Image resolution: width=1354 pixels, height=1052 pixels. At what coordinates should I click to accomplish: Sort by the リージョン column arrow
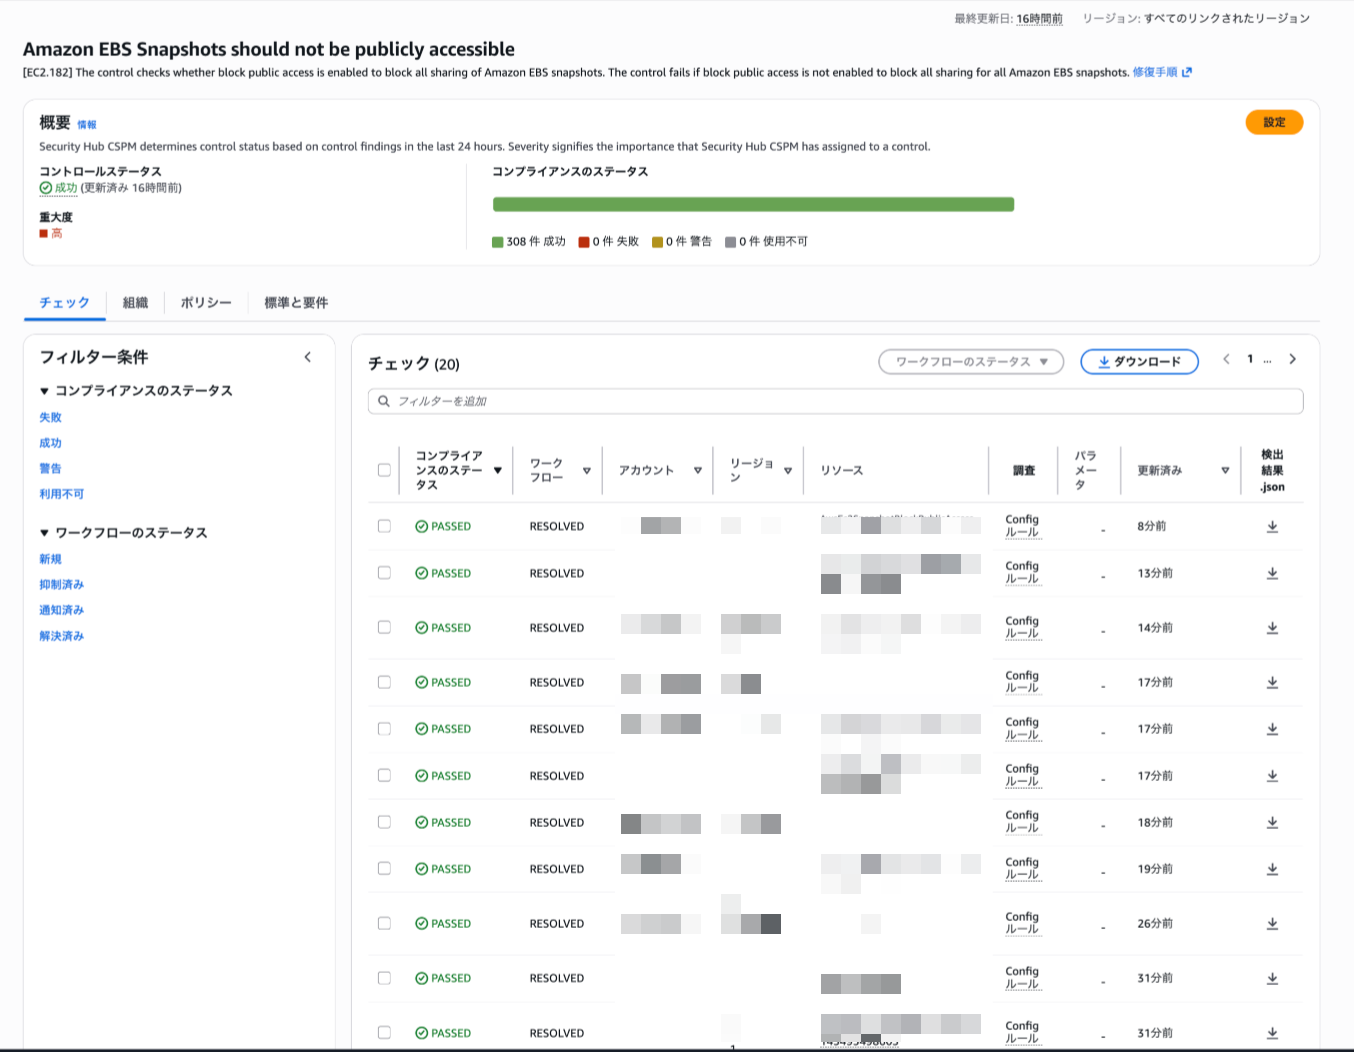pyautogui.click(x=788, y=470)
